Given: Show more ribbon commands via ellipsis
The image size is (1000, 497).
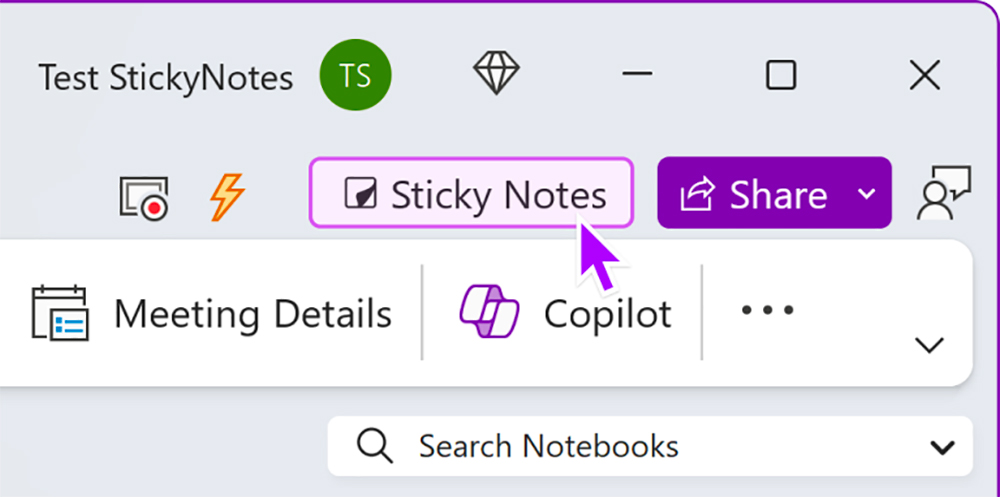Looking at the screenshot, I should point(767,311).
